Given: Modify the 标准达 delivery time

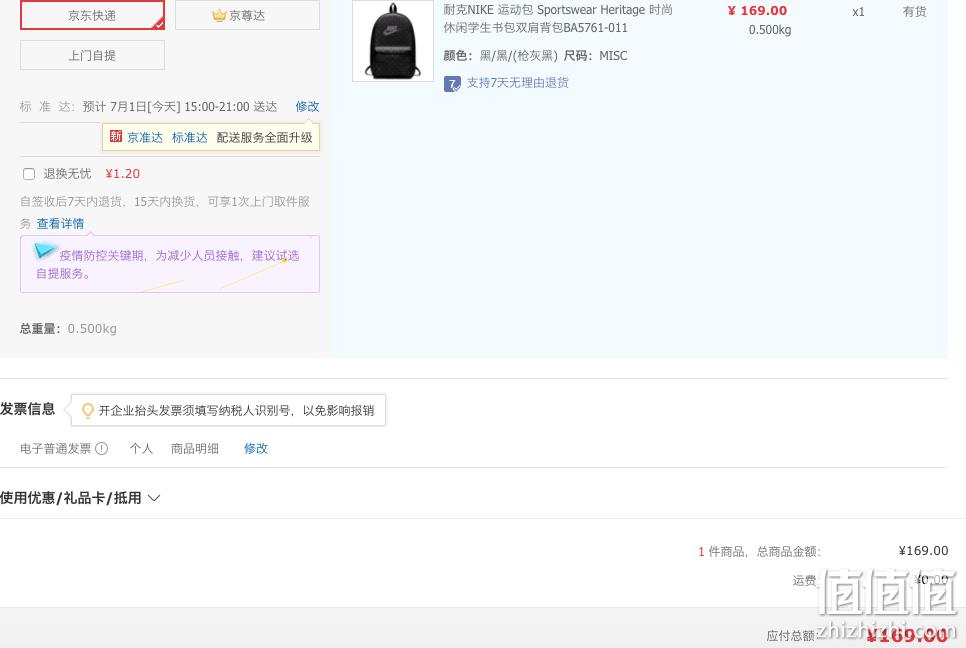Looking at the screenshot, I should (x=307, y=107).
